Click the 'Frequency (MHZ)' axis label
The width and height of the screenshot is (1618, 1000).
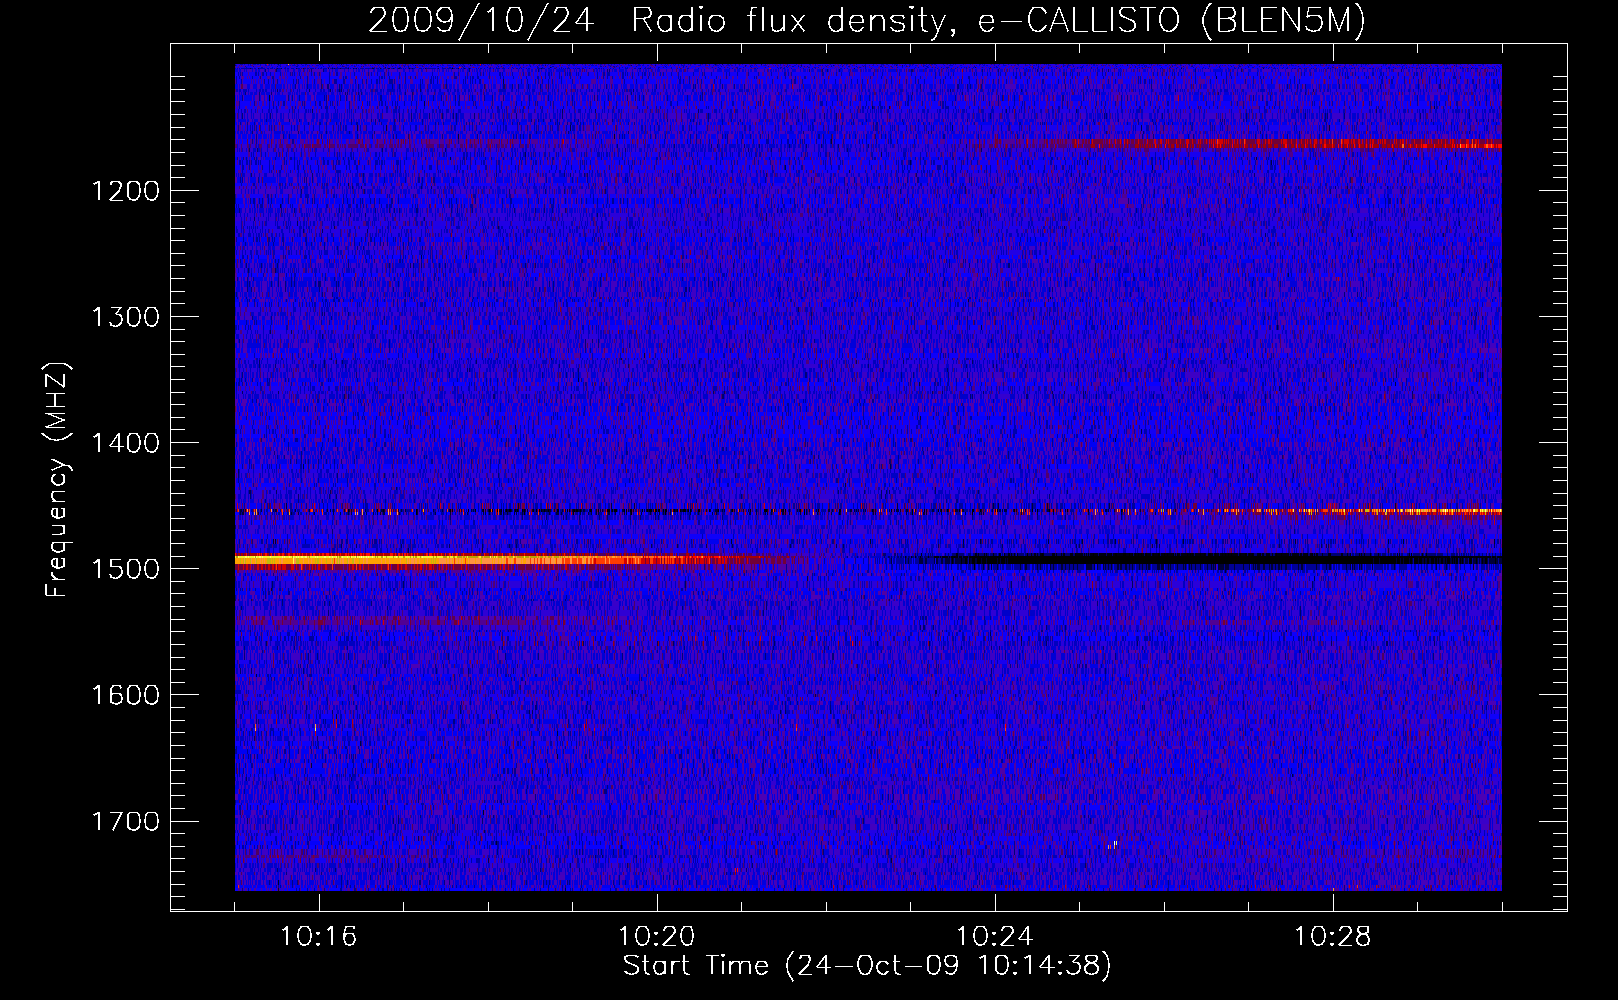point(57,480)
